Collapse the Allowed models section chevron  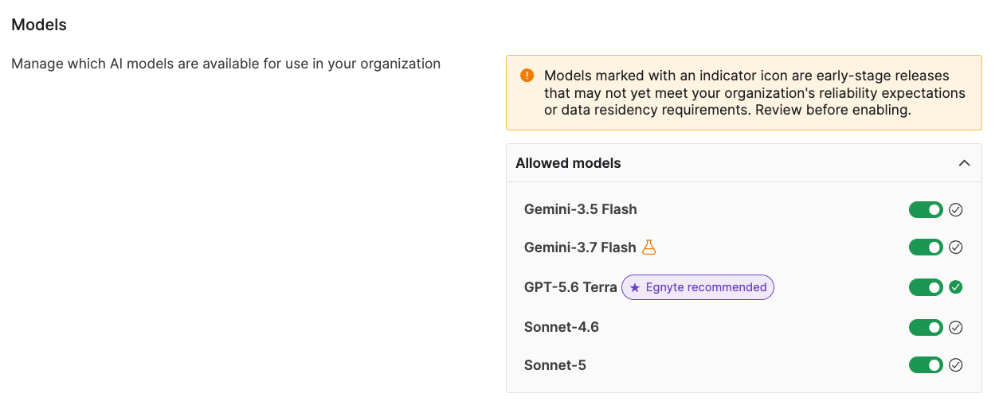tap(964, 163)
